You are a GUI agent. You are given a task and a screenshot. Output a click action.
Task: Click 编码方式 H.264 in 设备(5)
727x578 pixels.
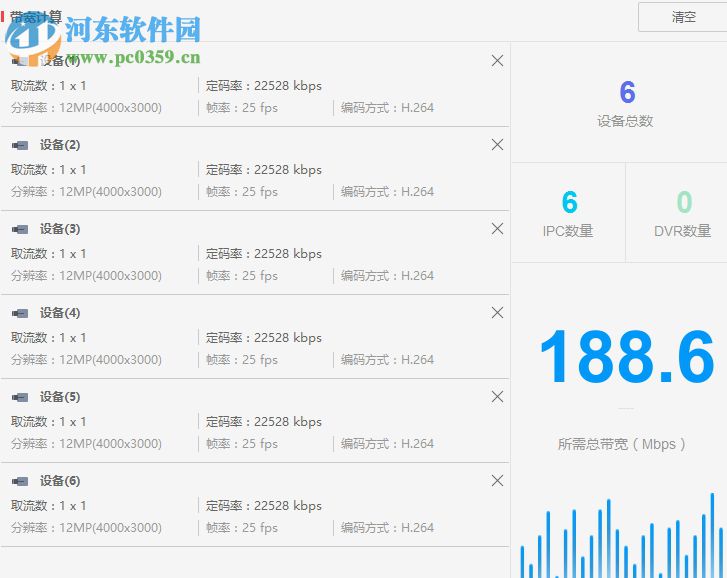(x=388, y=444)
